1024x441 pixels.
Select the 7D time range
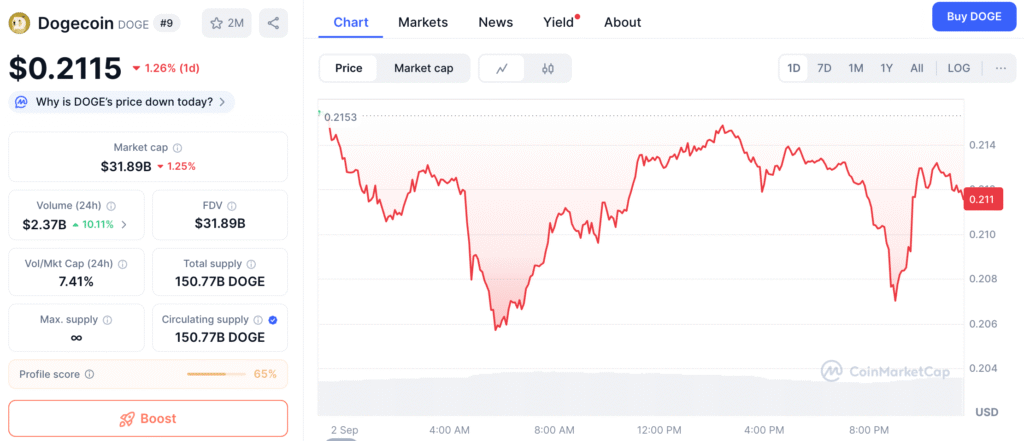coord(825,68)
